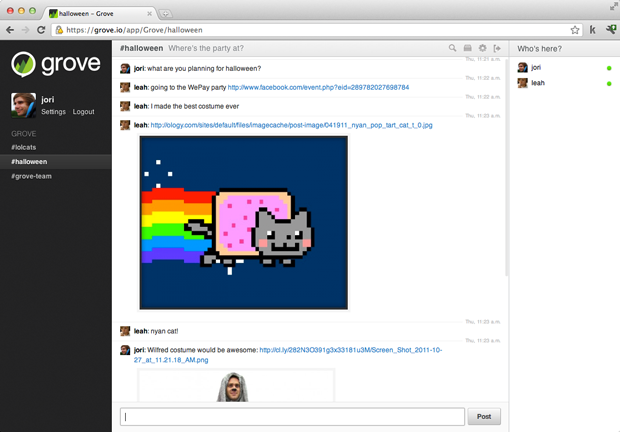Open the browser wrench menu icon
This screenshot has height=432, width=620.
click(x=611, y=30)
